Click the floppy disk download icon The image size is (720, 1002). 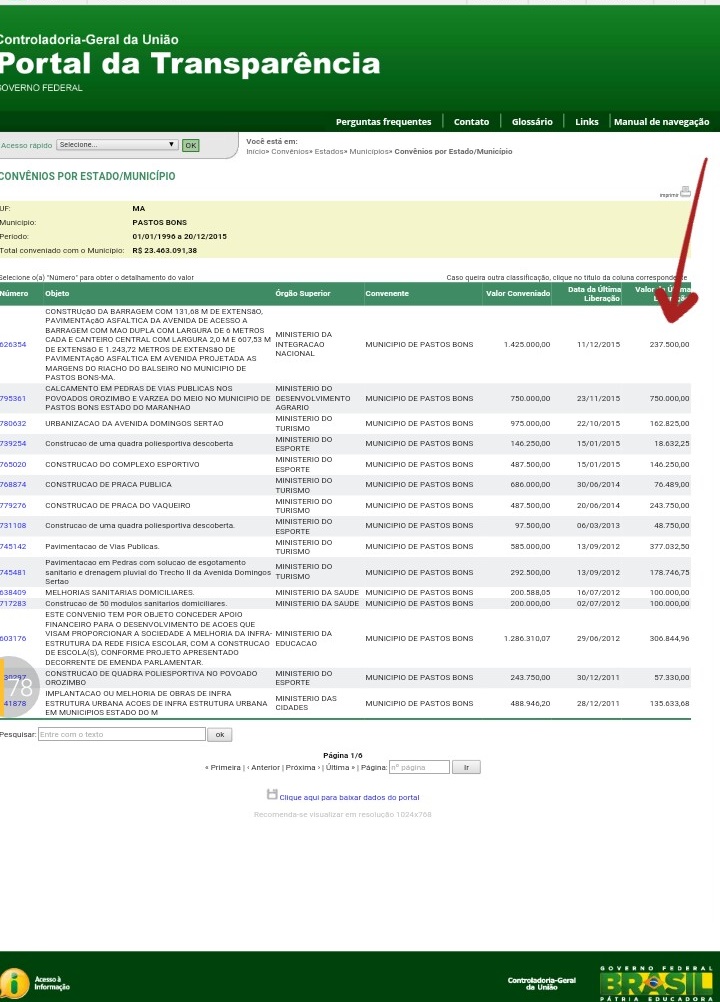pyautogui.click(x=272, y=794)
